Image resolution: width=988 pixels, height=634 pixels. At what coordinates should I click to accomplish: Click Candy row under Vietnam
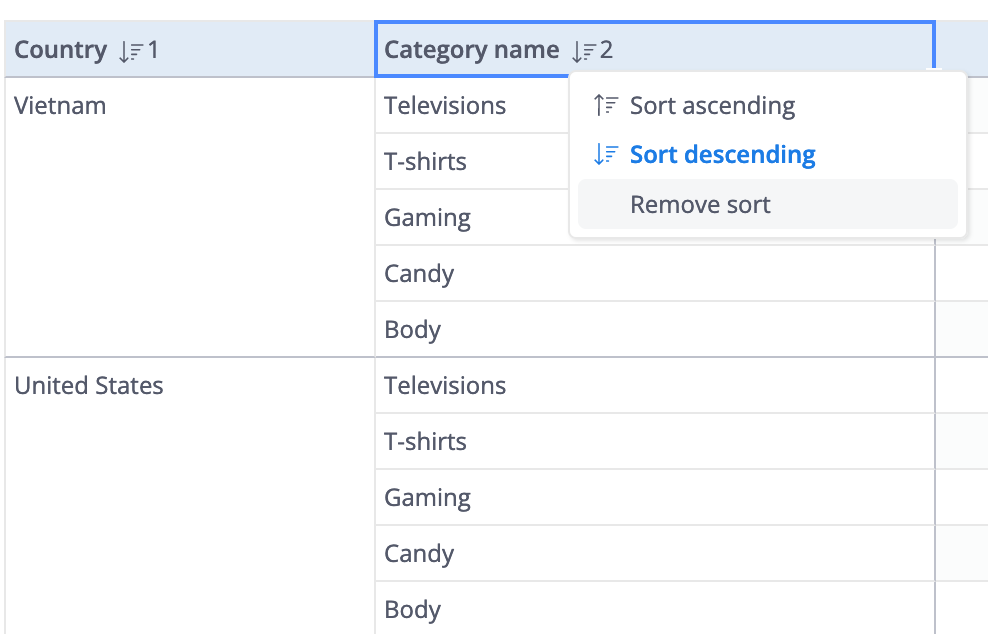coord(655,274)
